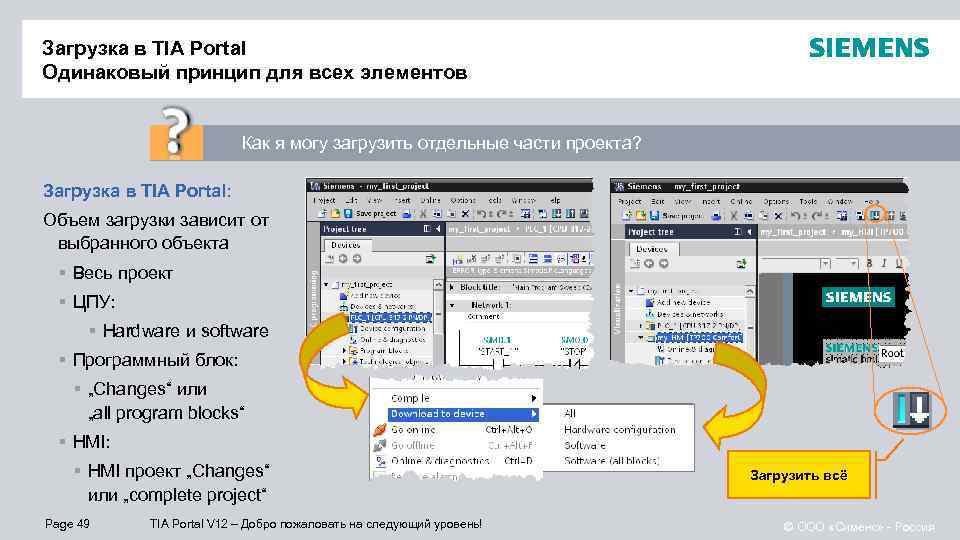Collapse Network 1 section in block editor
The height and width of the screenshot is (540, 960).
pos(452,305)
